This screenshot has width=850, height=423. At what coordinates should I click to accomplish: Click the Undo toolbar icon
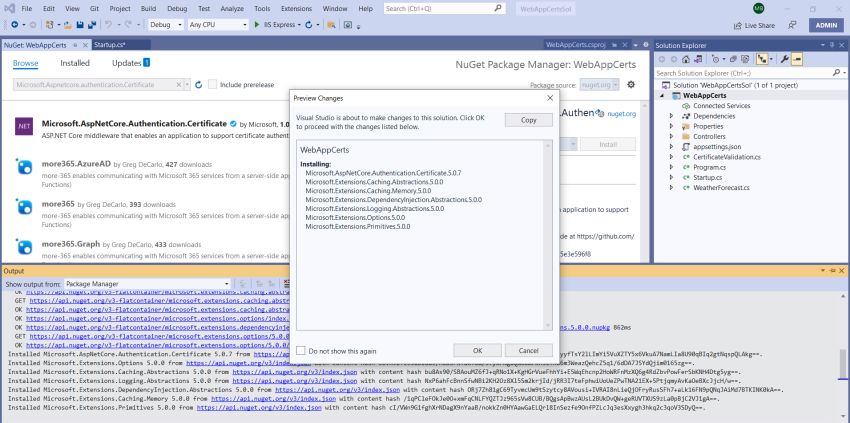tap(108, 24)
